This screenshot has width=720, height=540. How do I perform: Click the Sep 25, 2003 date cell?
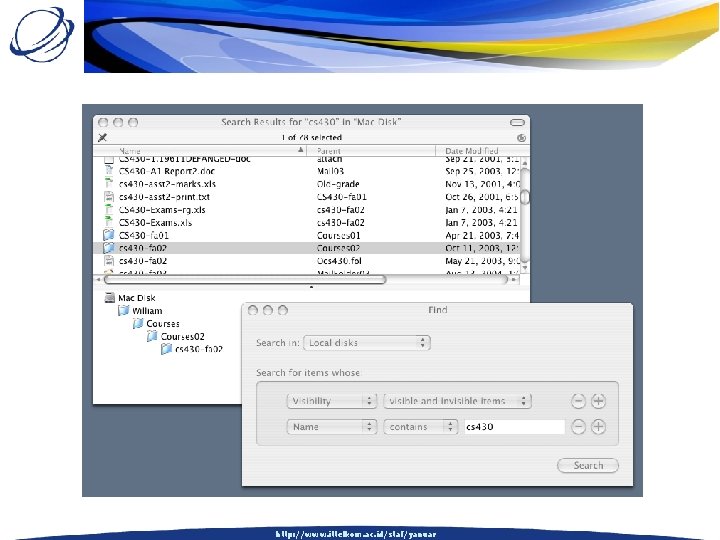coord(482,171)
